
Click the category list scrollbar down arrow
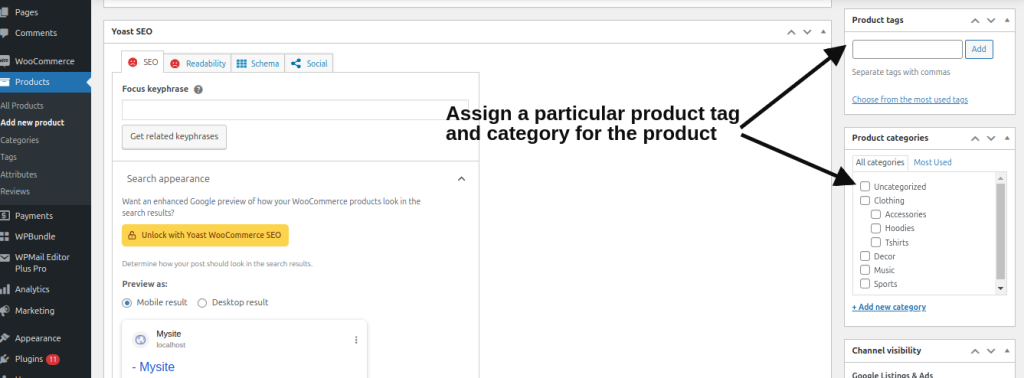(1000, 289)
